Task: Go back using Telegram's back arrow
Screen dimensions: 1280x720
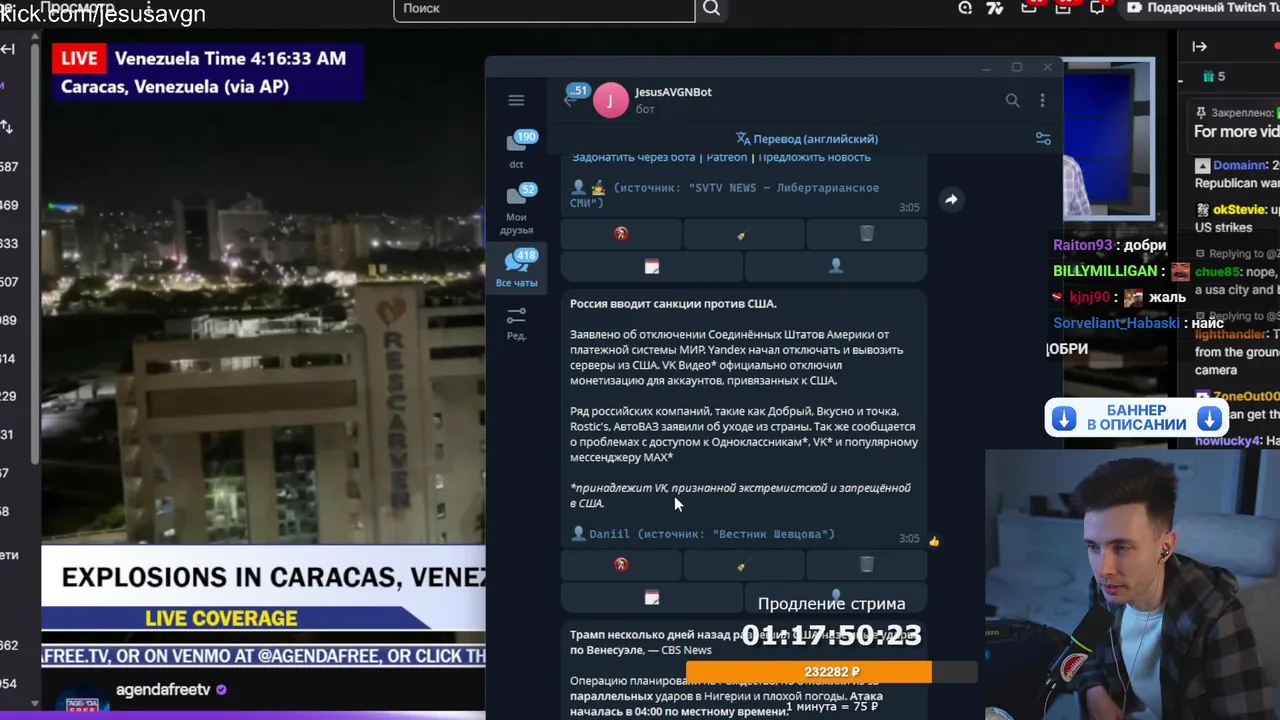Action: pyautogui.click(x=570, y=100)
